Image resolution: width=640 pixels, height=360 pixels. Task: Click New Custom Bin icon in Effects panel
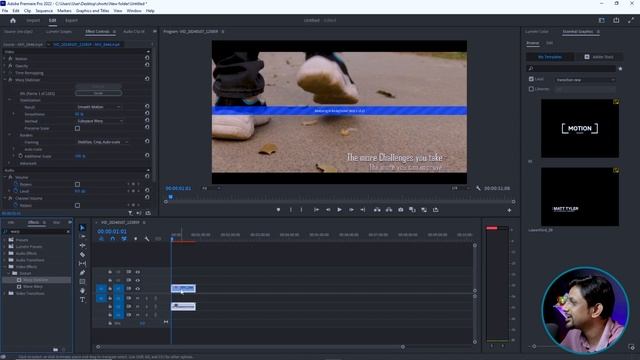pos(56,350)
